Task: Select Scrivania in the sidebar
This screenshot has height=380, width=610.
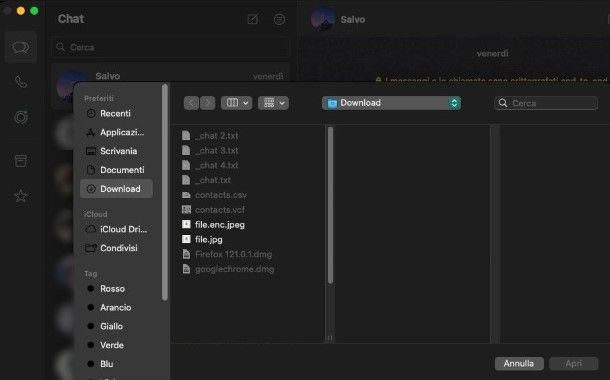Action: click(x=116, y=151)
